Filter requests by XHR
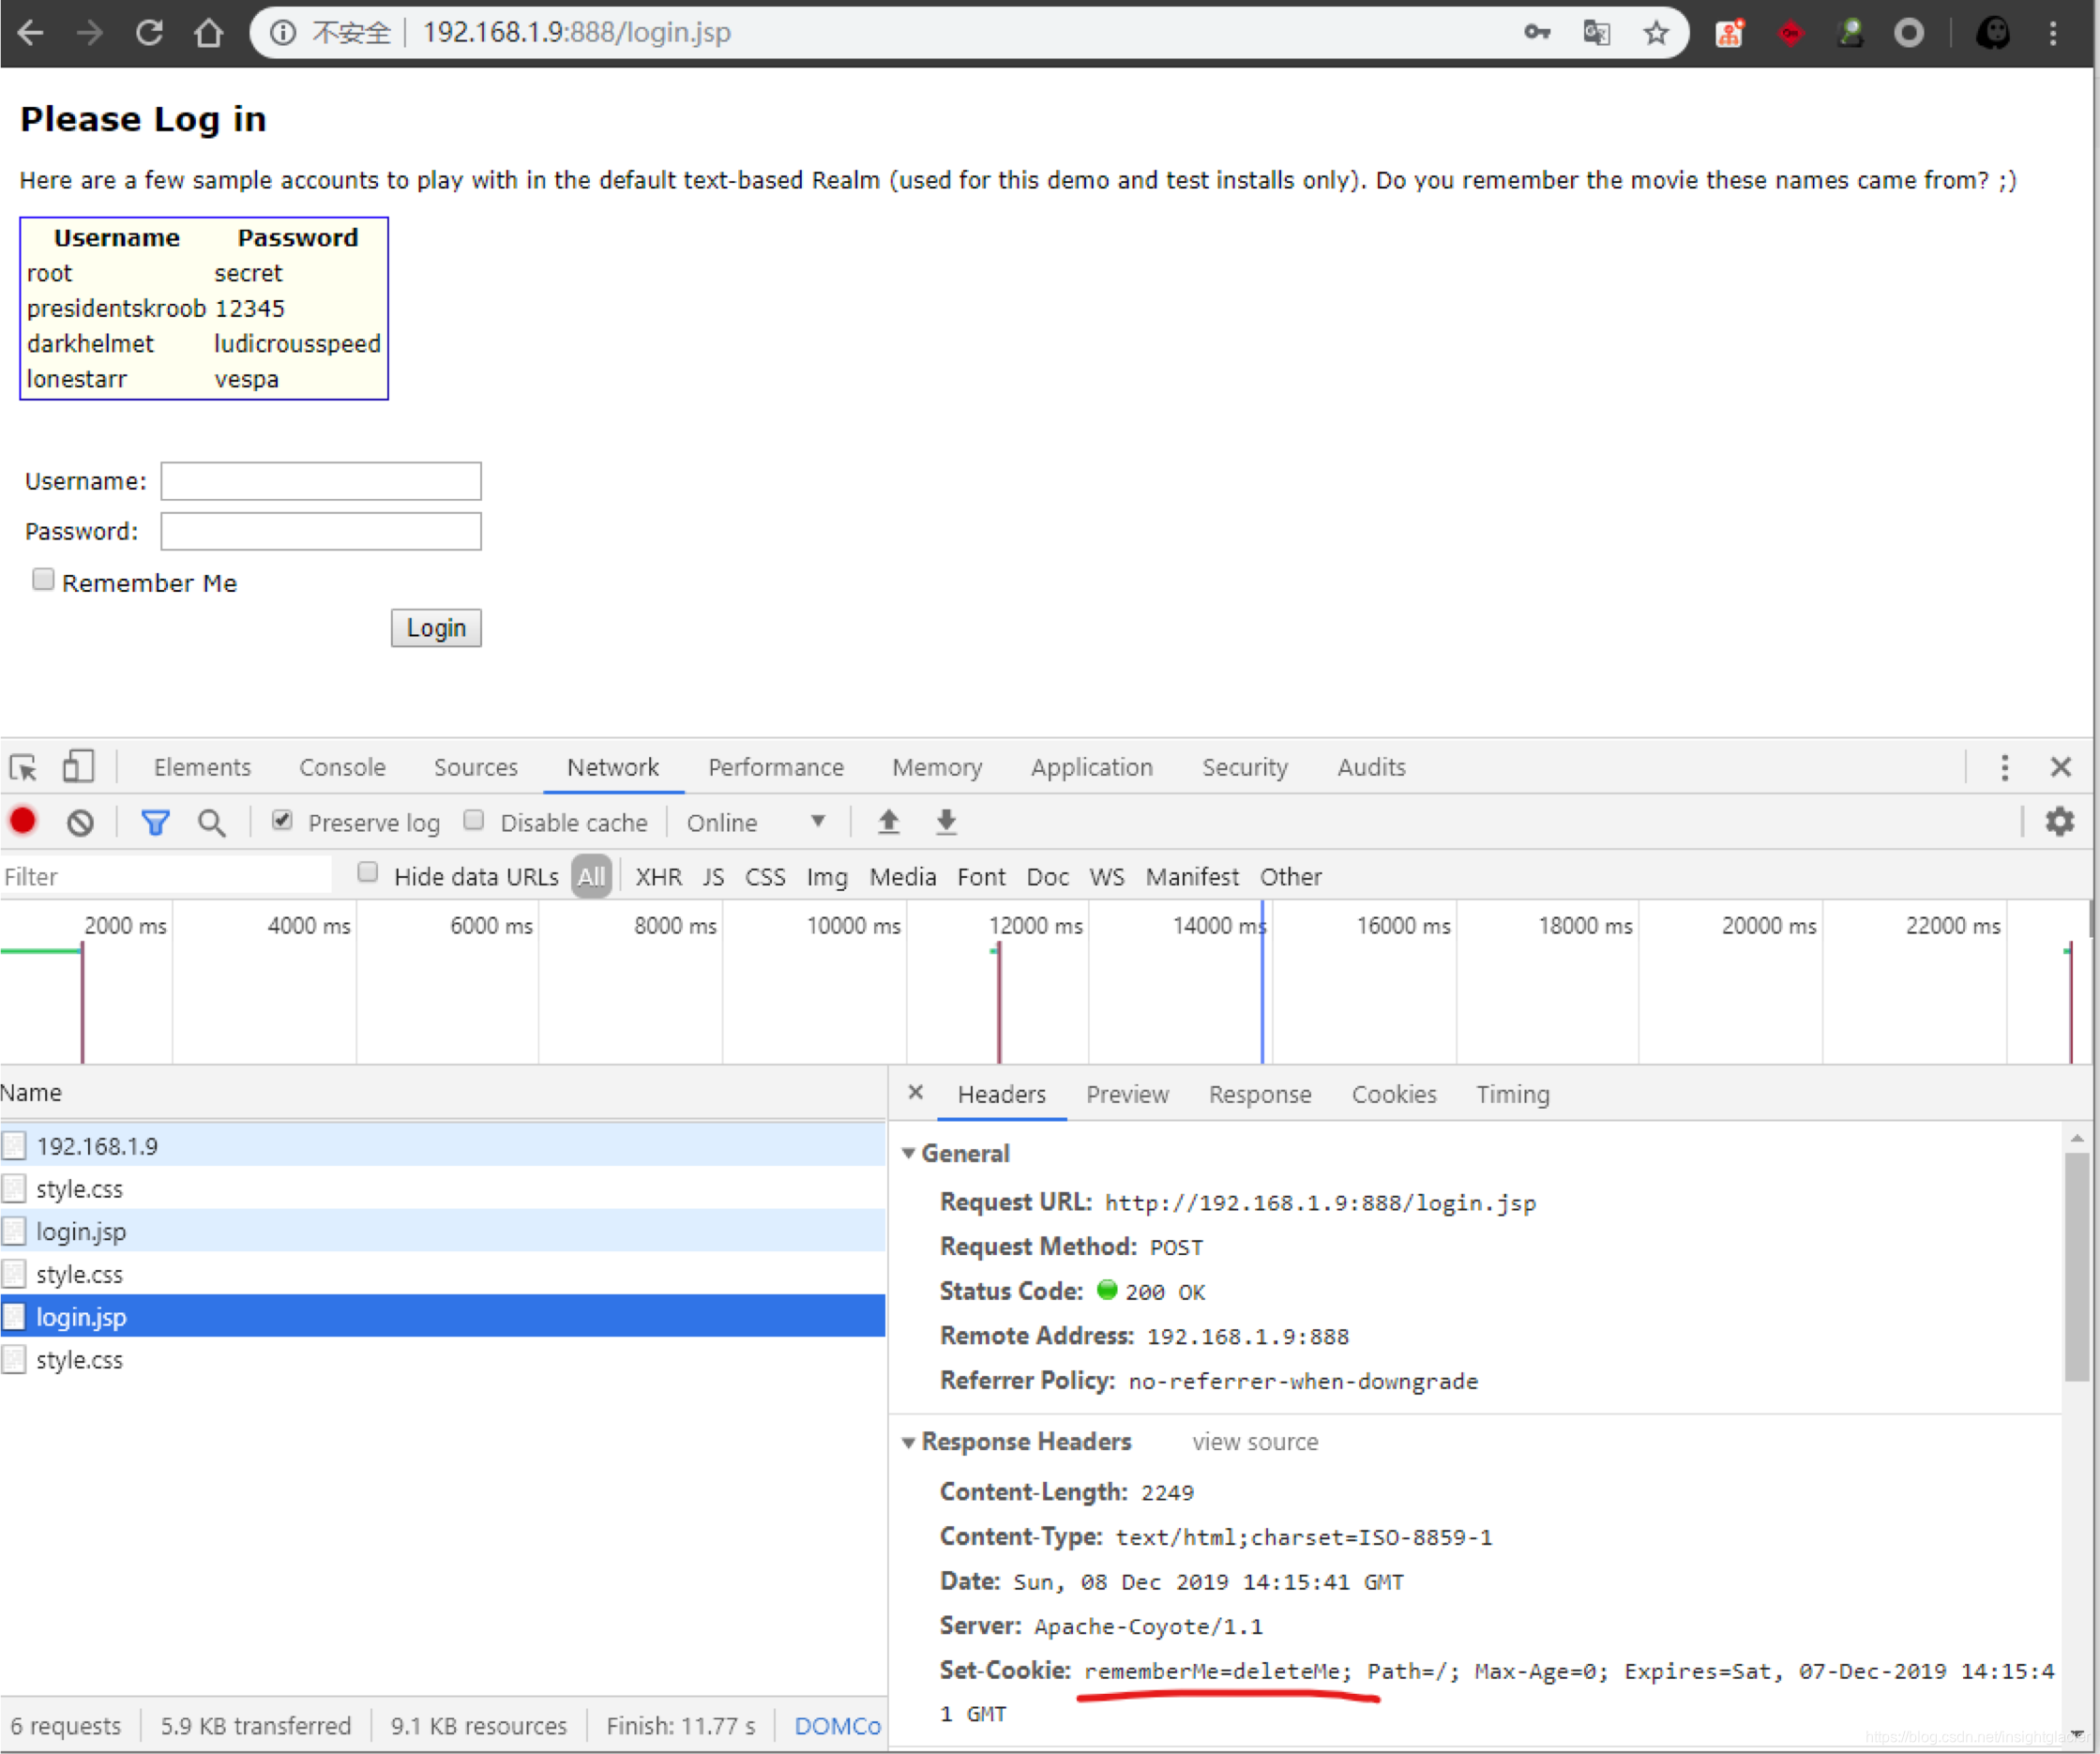The height and width of the screenshot is (1754, 2100). (x=658, y=877)
